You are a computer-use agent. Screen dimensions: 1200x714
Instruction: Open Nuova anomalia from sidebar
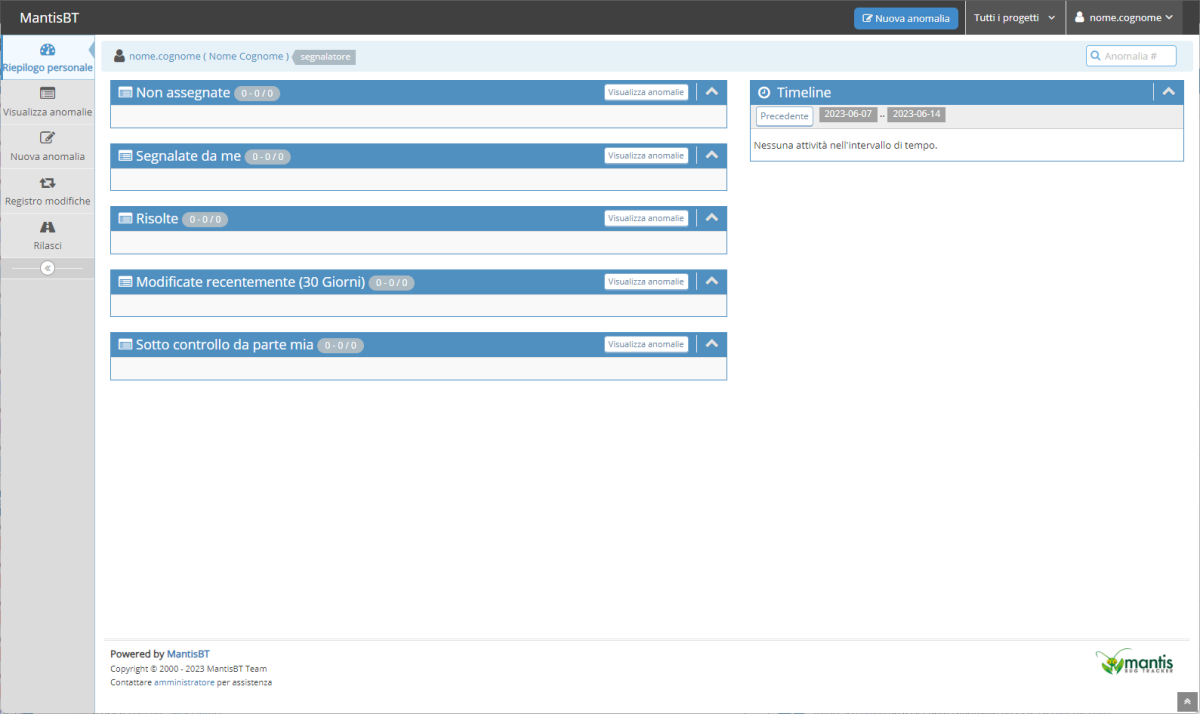[47, 138]
